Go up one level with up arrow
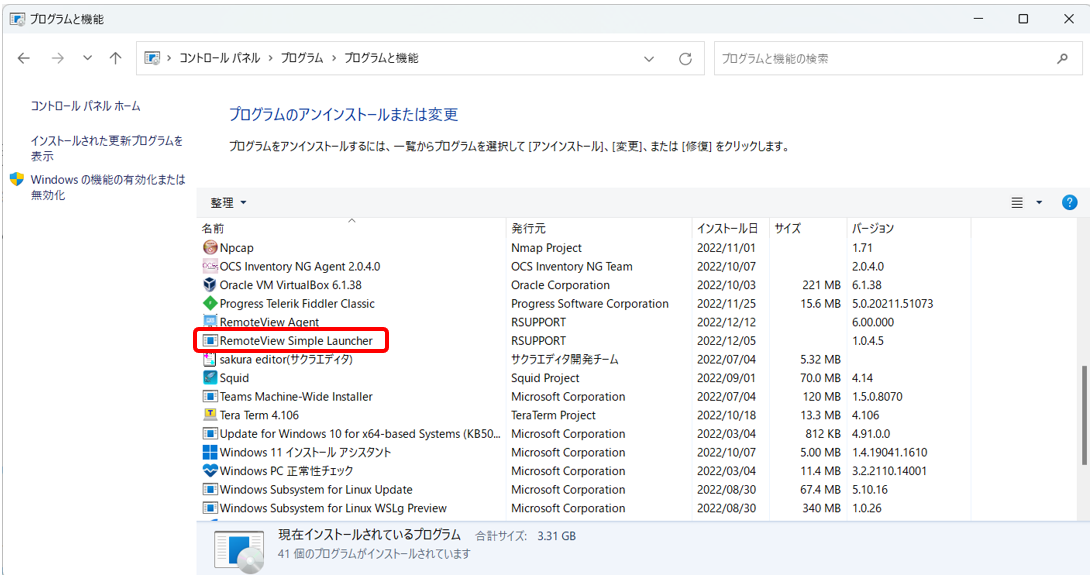 click(x=116, y=58)
